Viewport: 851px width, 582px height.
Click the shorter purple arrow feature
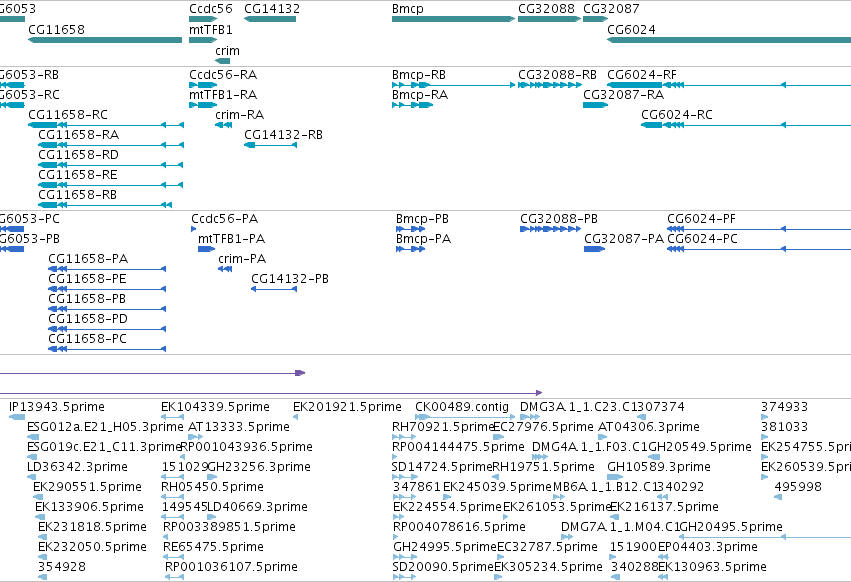pos(153,373)
